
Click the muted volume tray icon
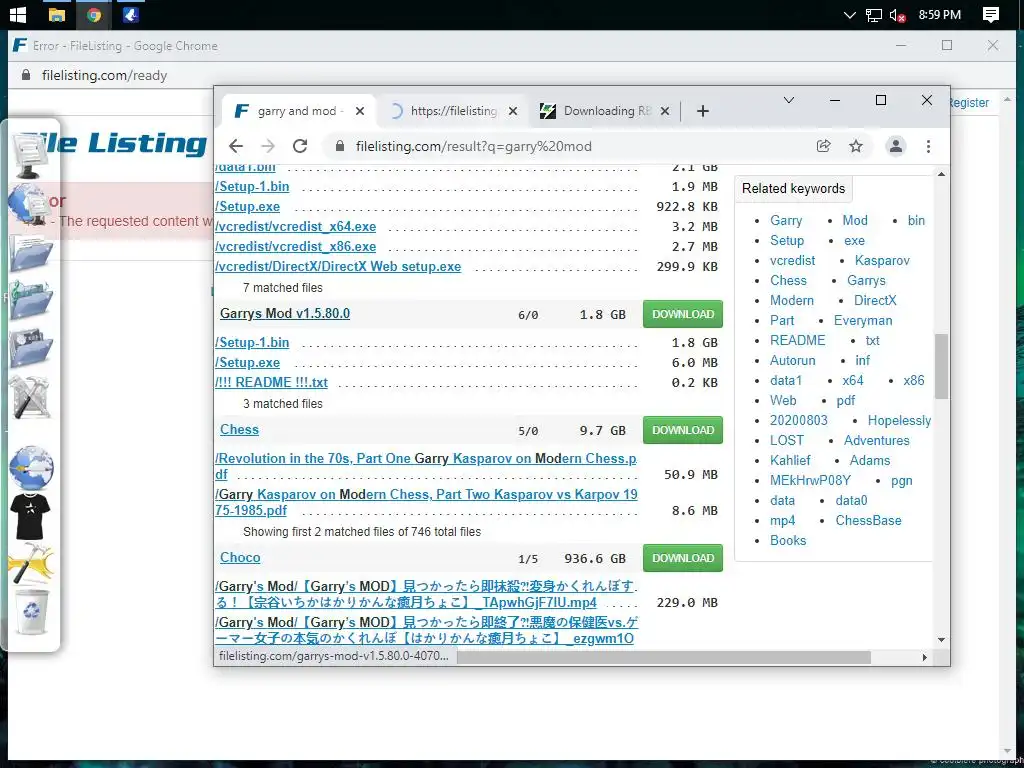pos(897,15)
